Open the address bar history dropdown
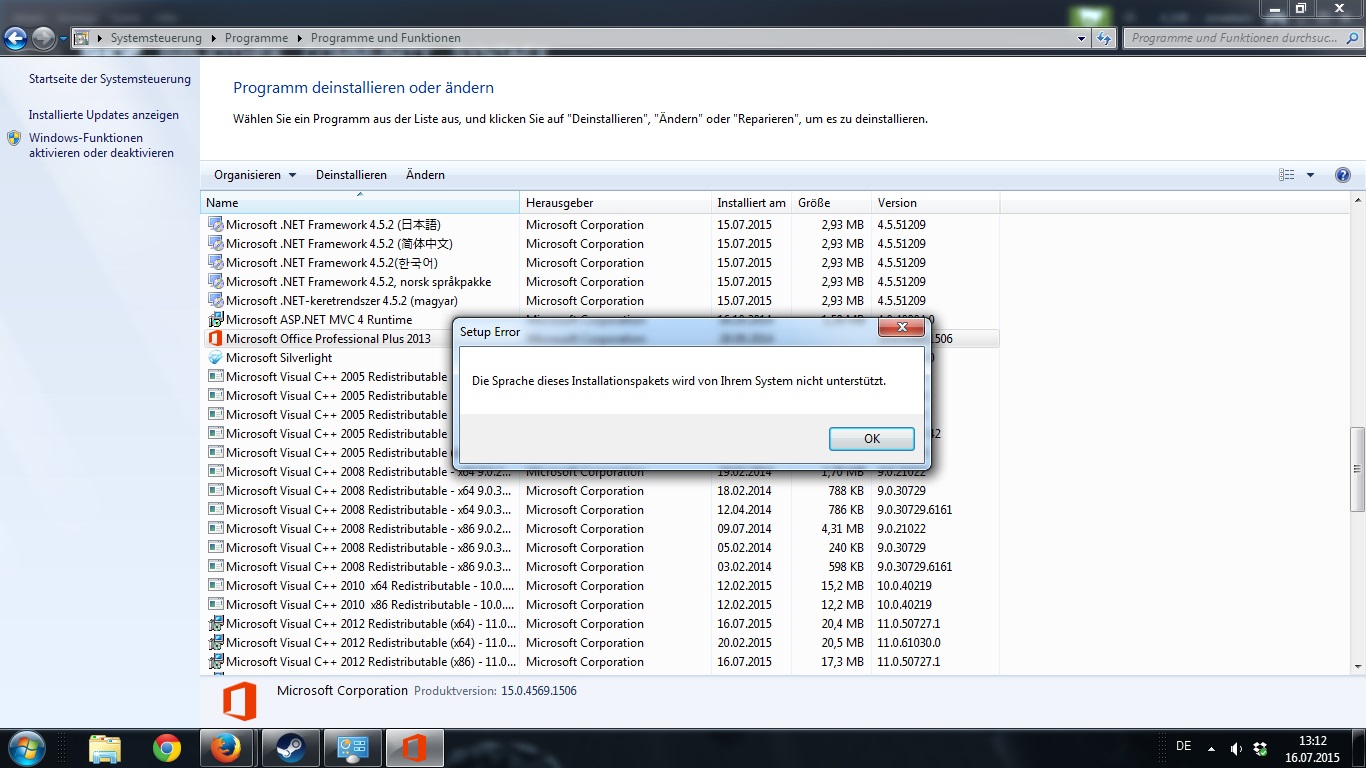 [1082, 38]
